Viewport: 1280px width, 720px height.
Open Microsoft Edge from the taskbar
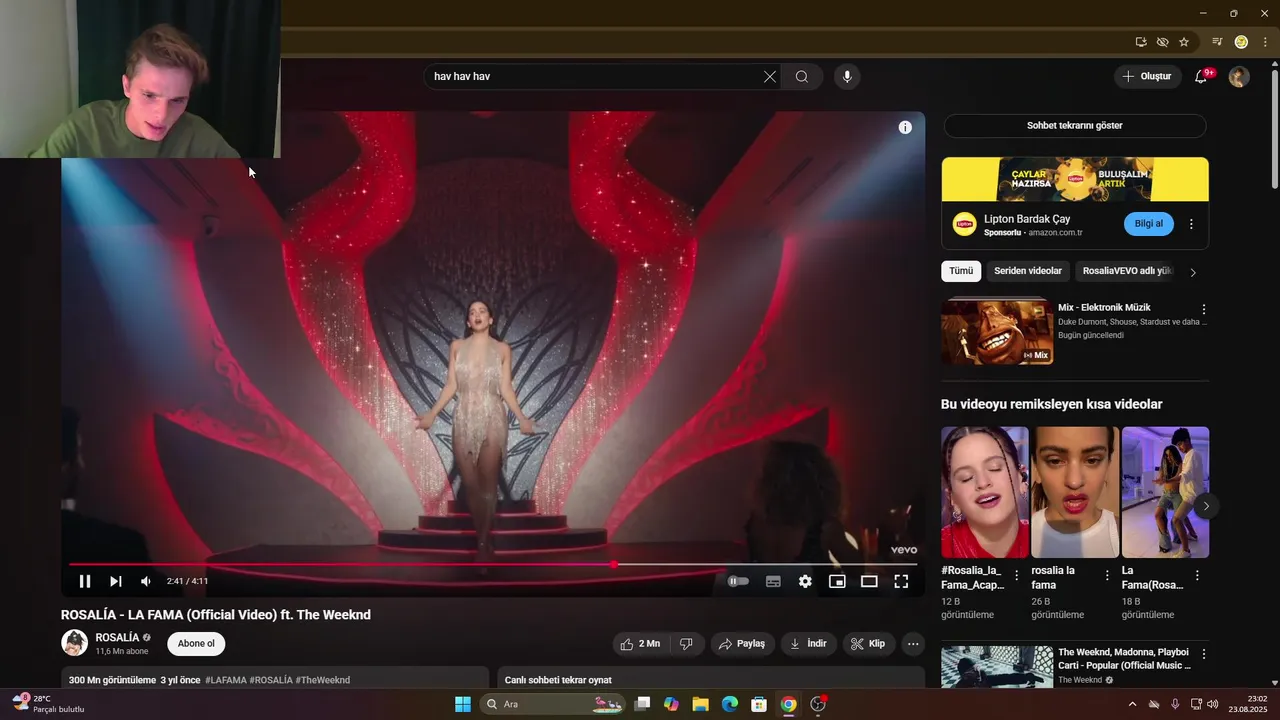[x=730, y=704]
